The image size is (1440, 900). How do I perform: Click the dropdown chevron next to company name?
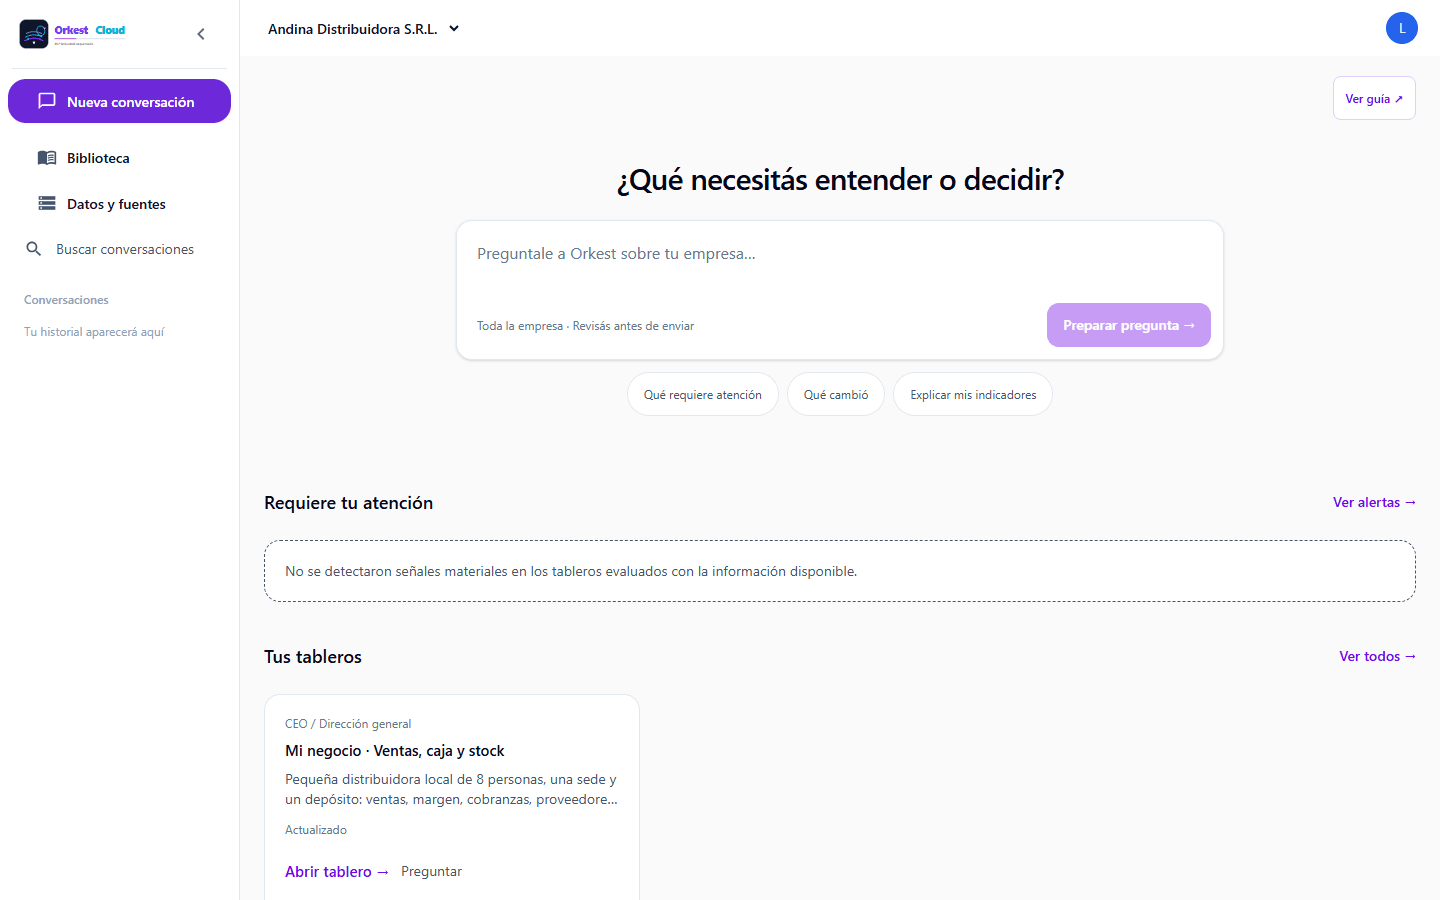[454, 29]
